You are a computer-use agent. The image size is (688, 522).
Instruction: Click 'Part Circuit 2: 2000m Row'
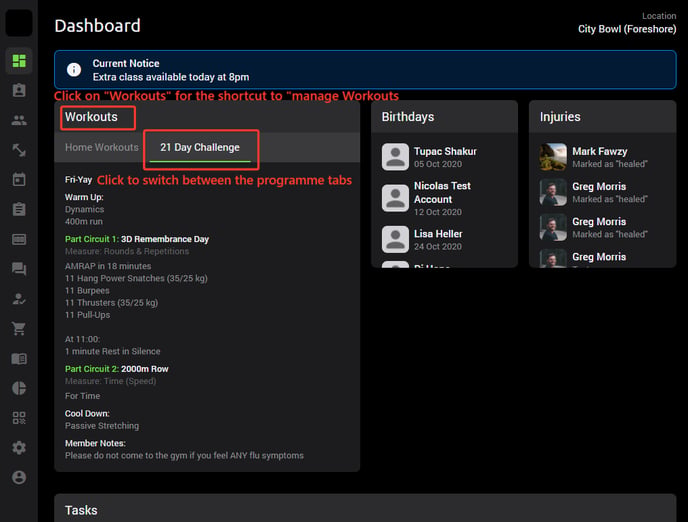click(x=117, y=369)
